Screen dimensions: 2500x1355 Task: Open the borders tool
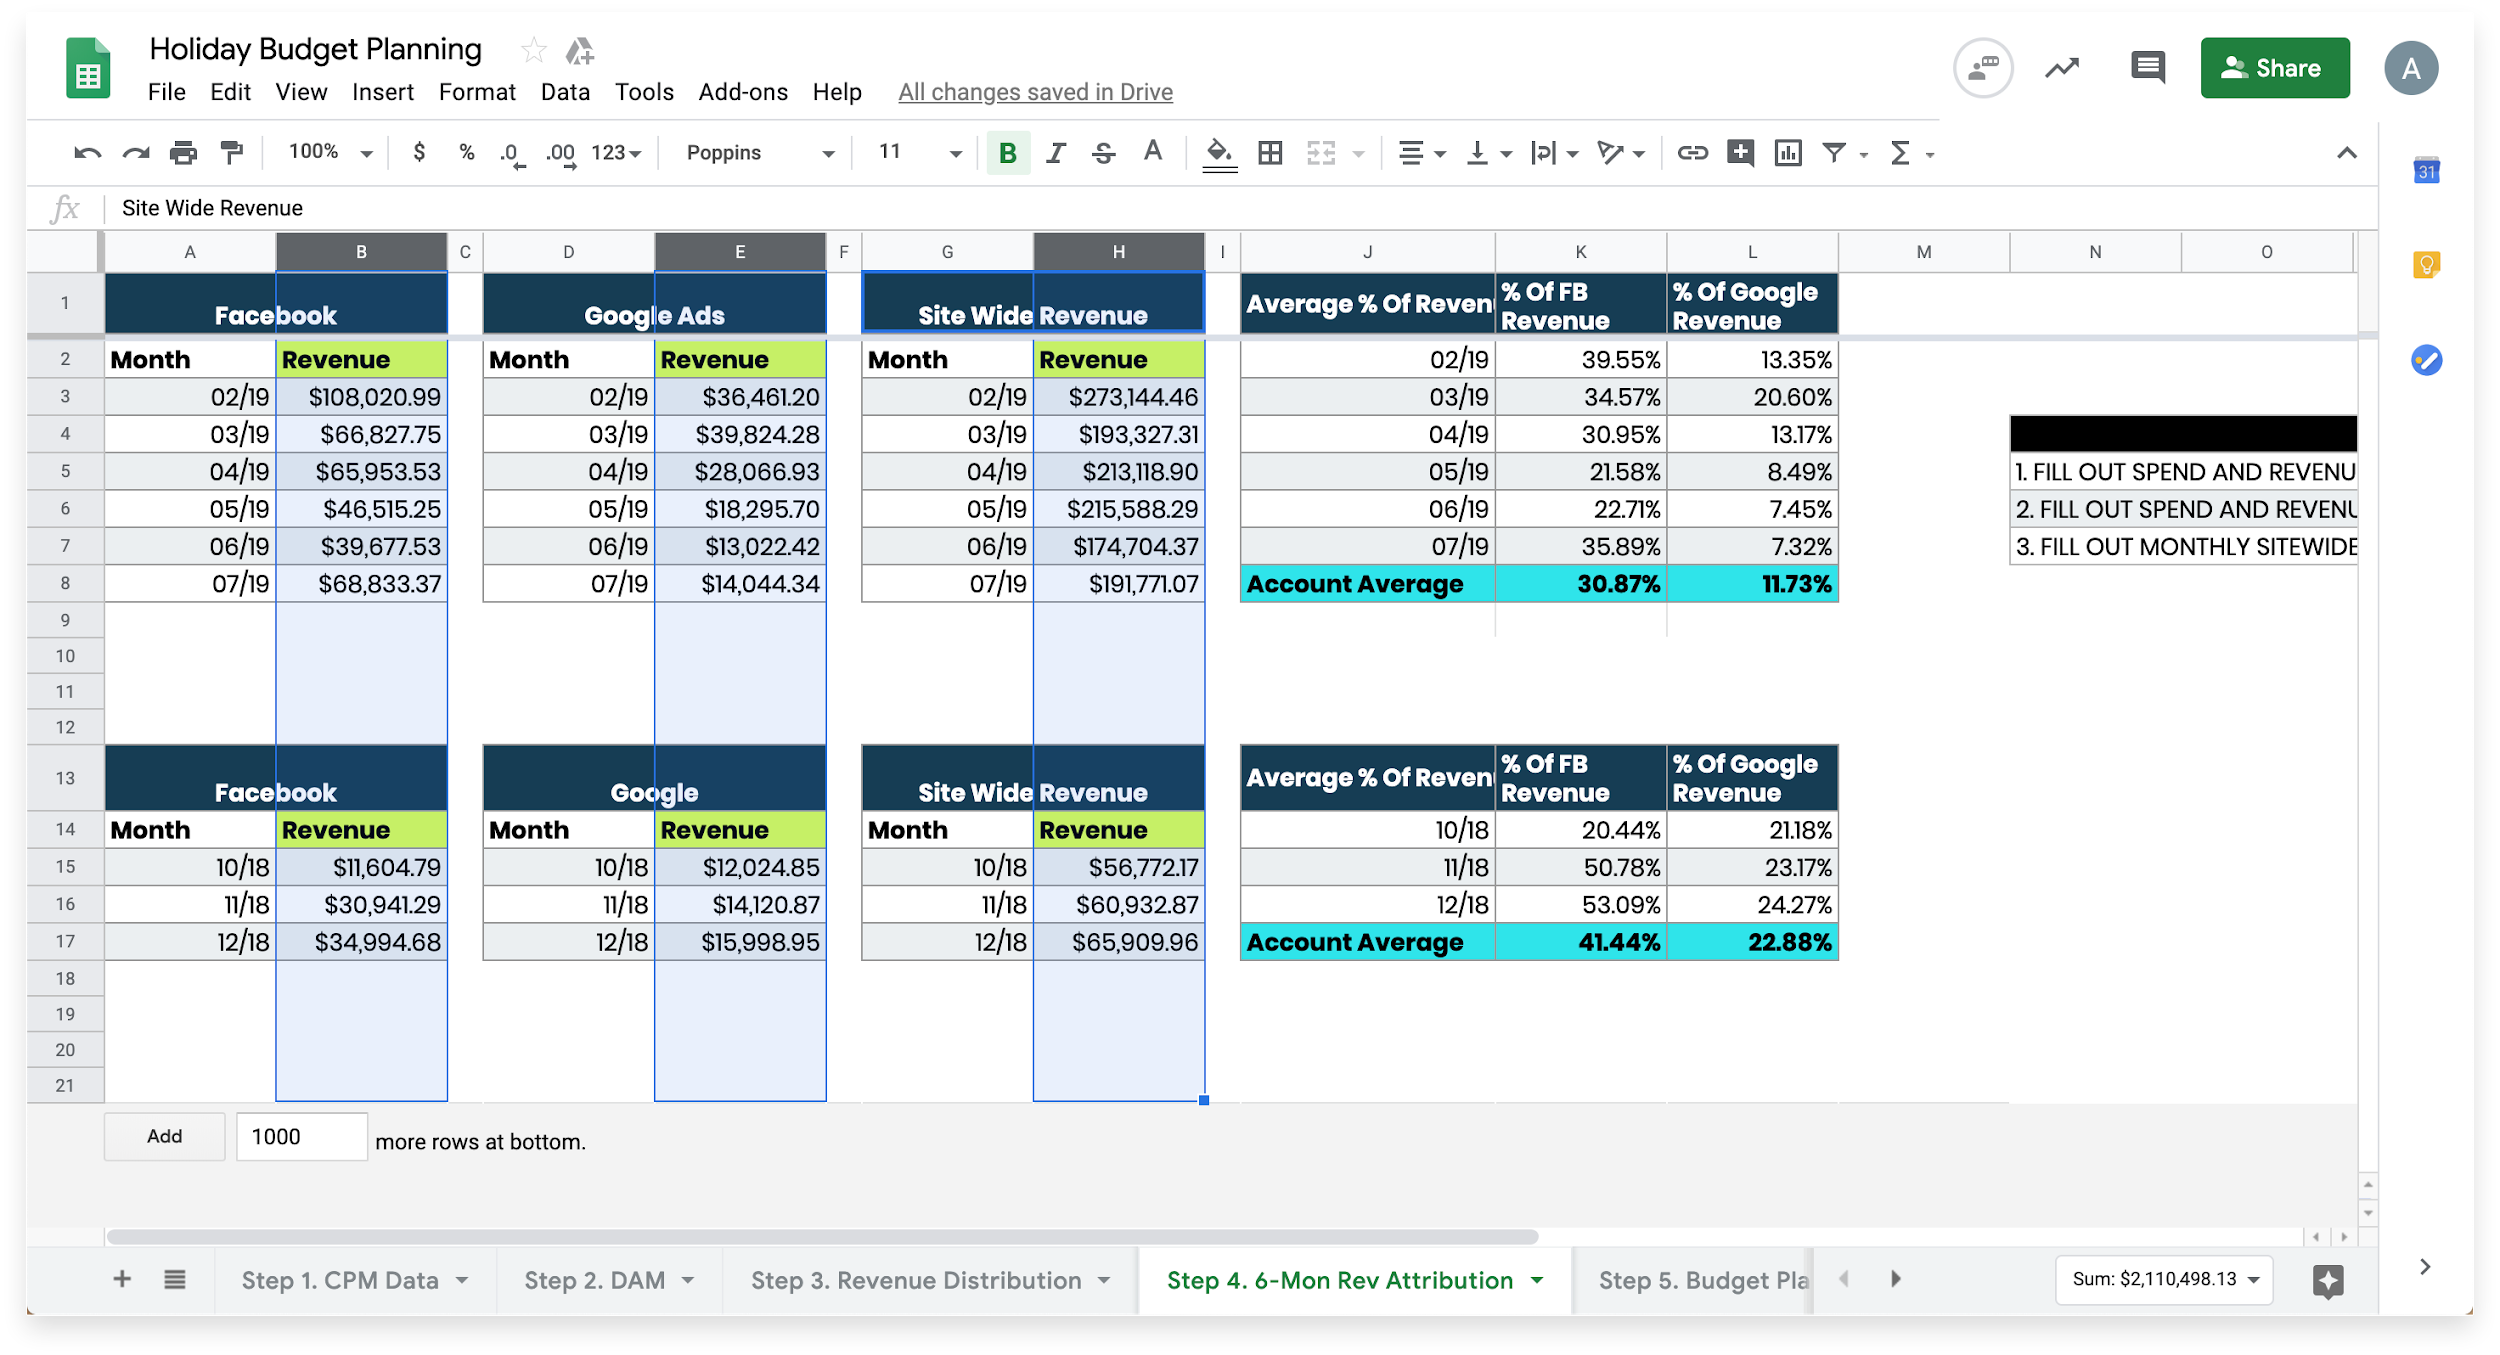click(1270, 152)
